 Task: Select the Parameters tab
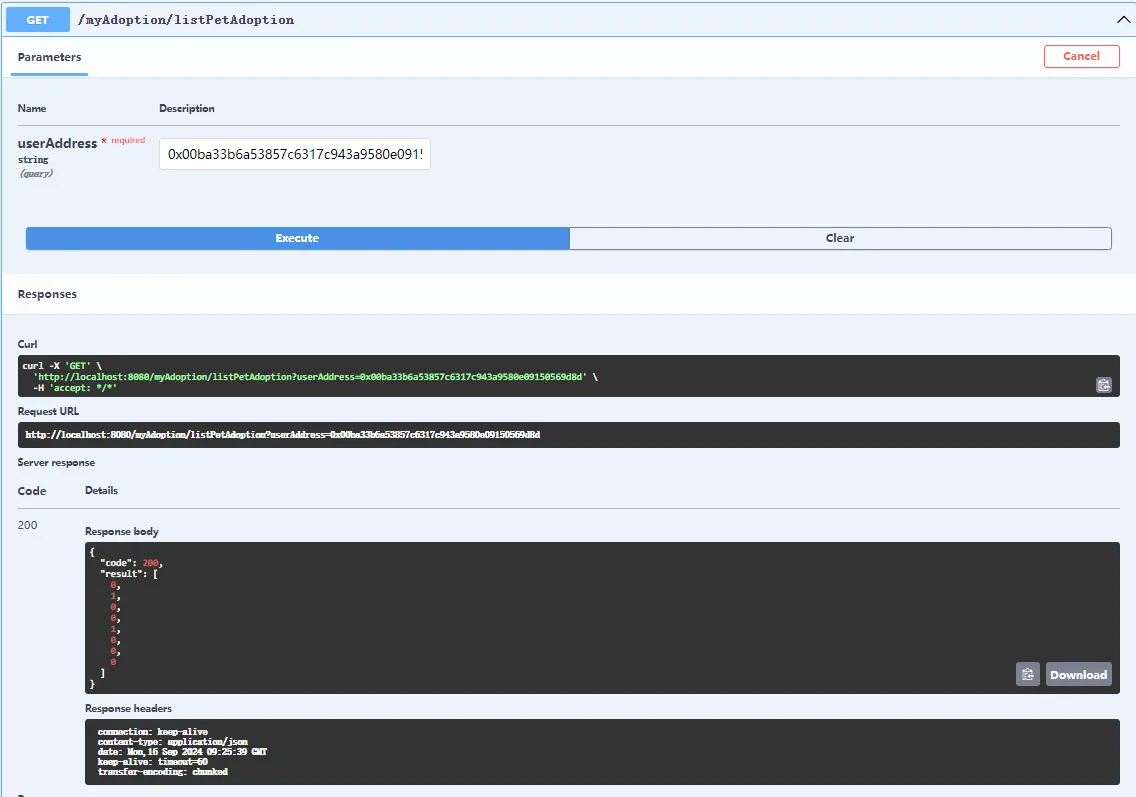click(x=50, y=57)
